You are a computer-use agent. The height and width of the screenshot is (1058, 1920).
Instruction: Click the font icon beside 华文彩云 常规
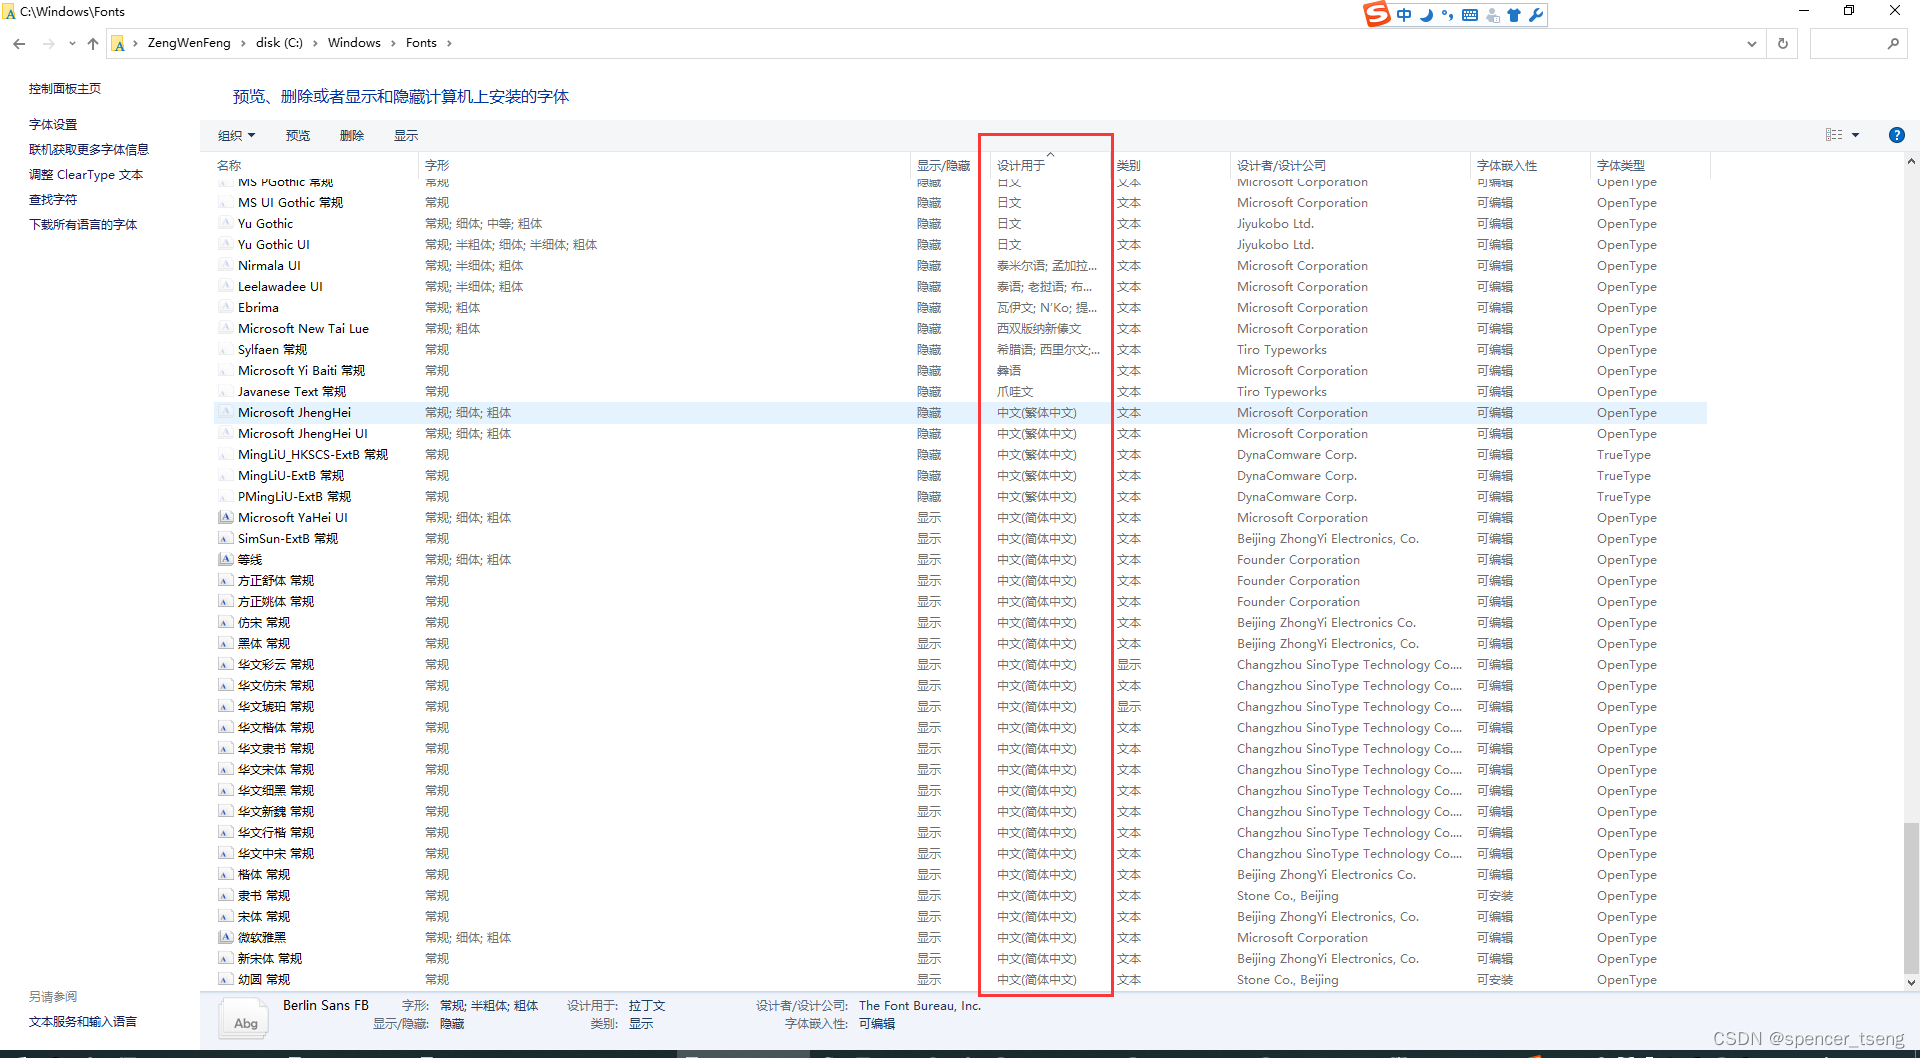(x=226, y=664)
